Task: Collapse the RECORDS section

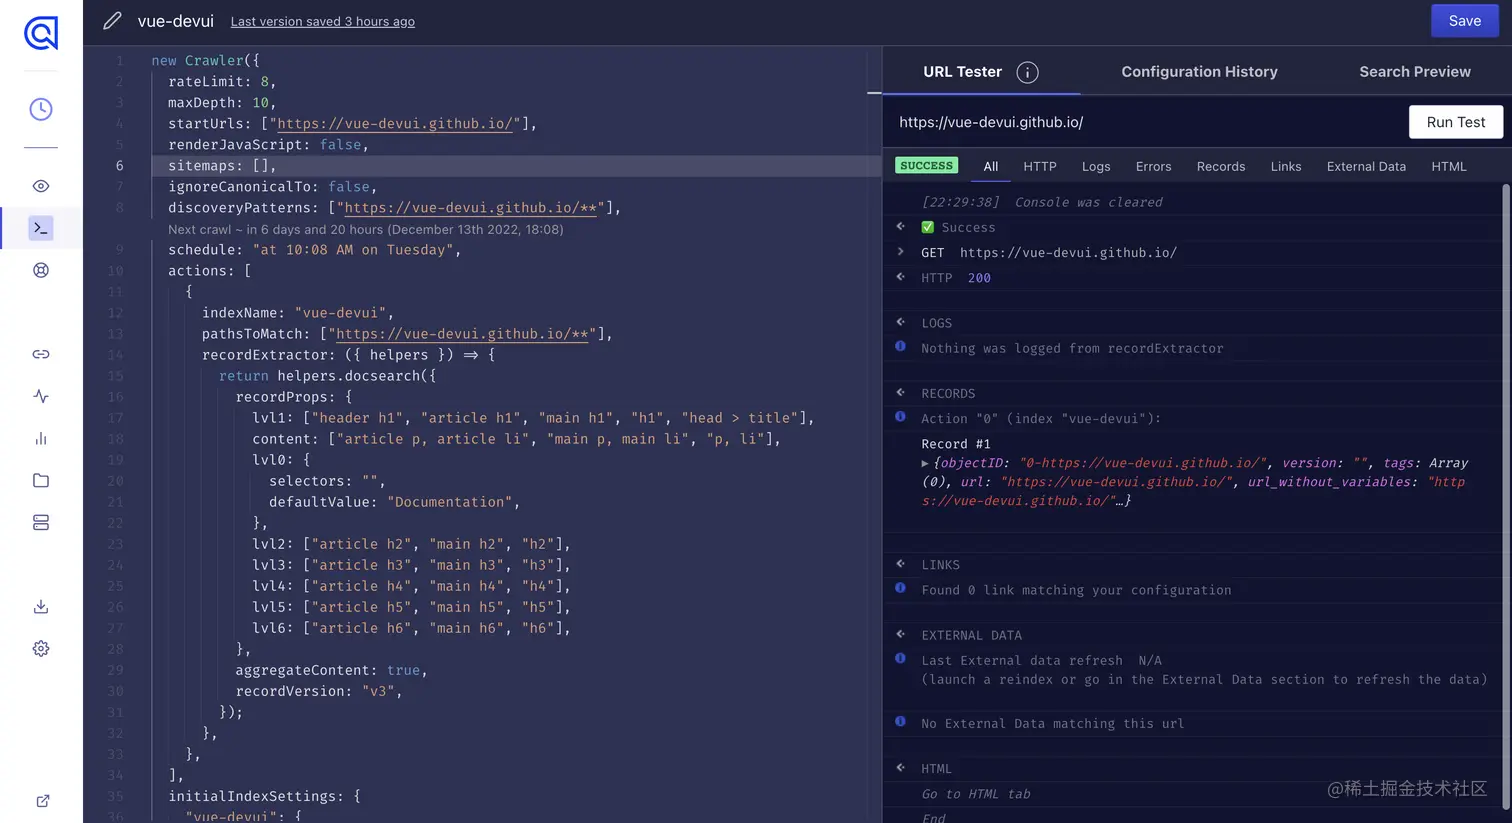Action: 900,392
